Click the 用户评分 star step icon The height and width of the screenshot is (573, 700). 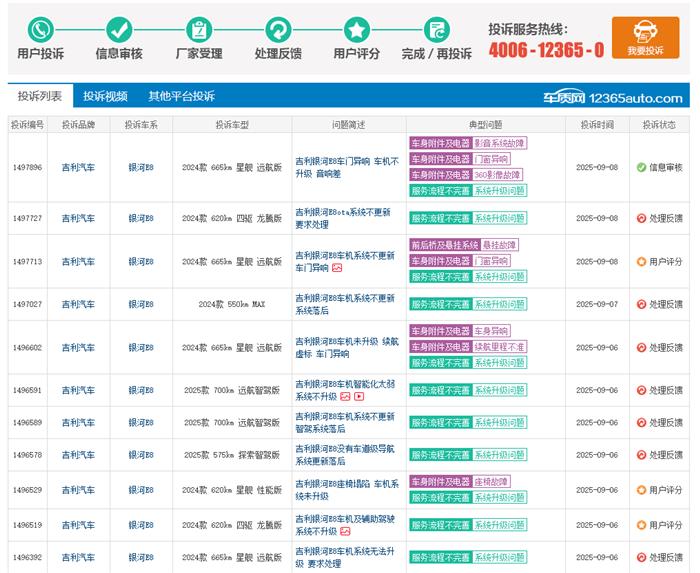pos(356,29)
